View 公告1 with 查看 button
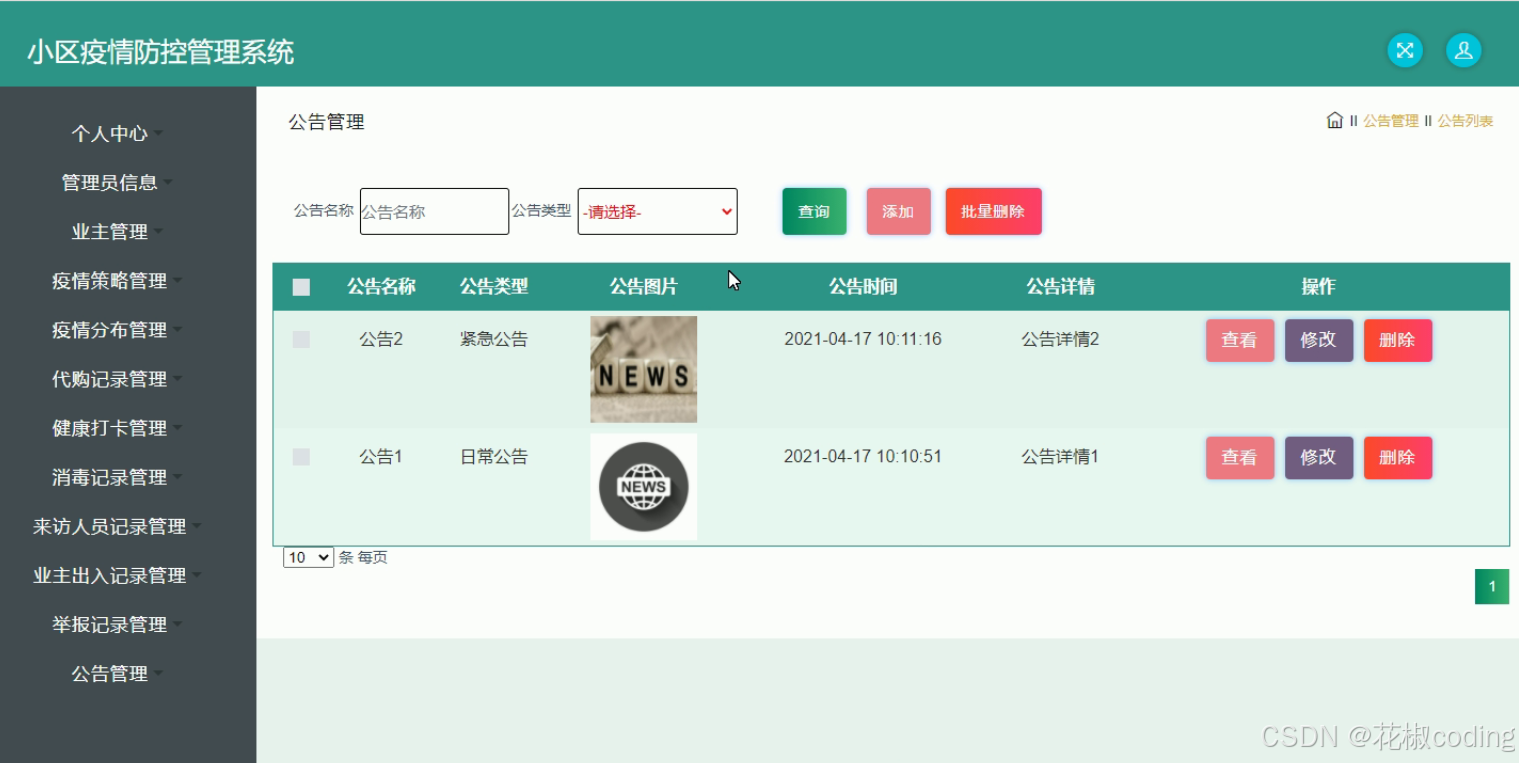1519x763 pixels. (x=1239, y=457)
